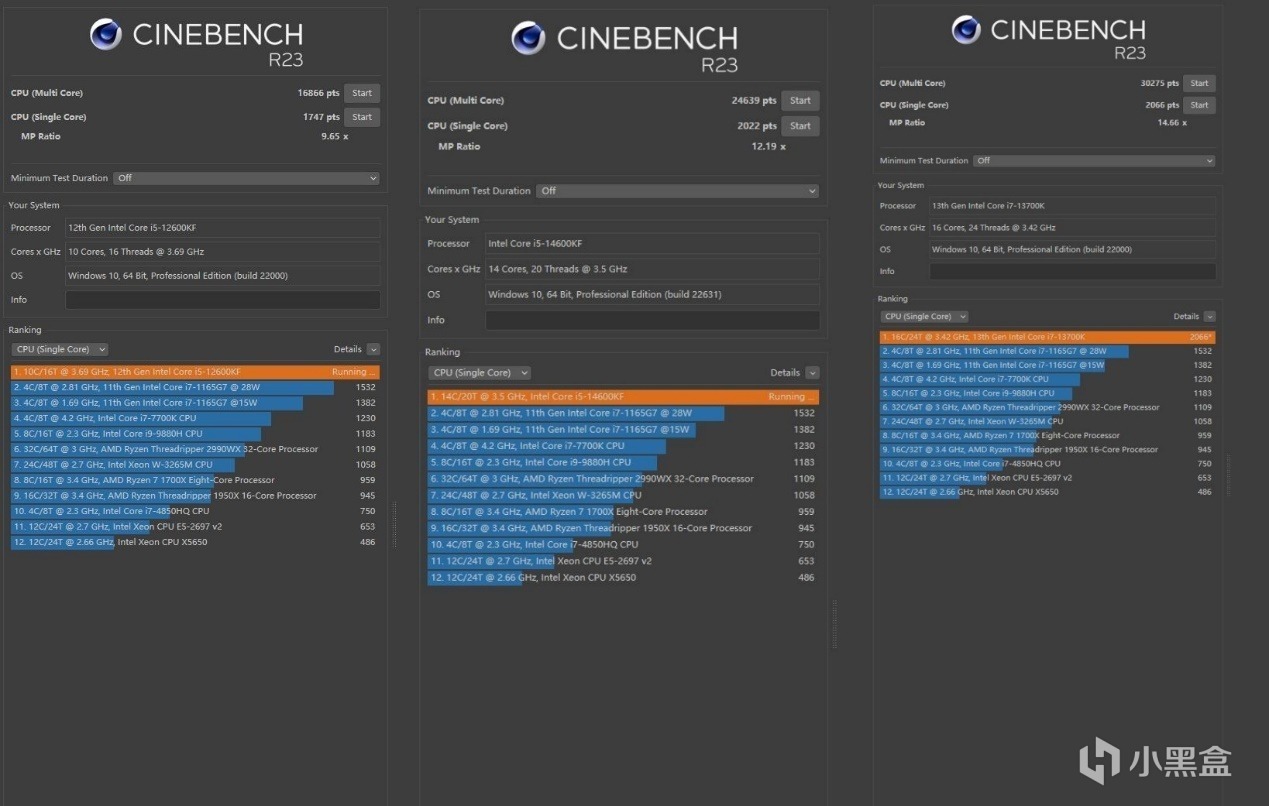Screen dimensions: 1269x806
Task: Select Xeon W-3265M row in 12600KF ranking
Action: (x=196, y=465)
